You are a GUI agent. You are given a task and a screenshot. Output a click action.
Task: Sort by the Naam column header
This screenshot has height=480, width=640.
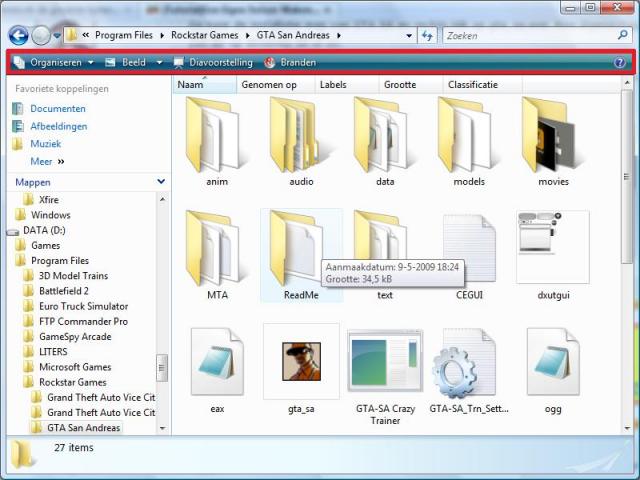205,84
